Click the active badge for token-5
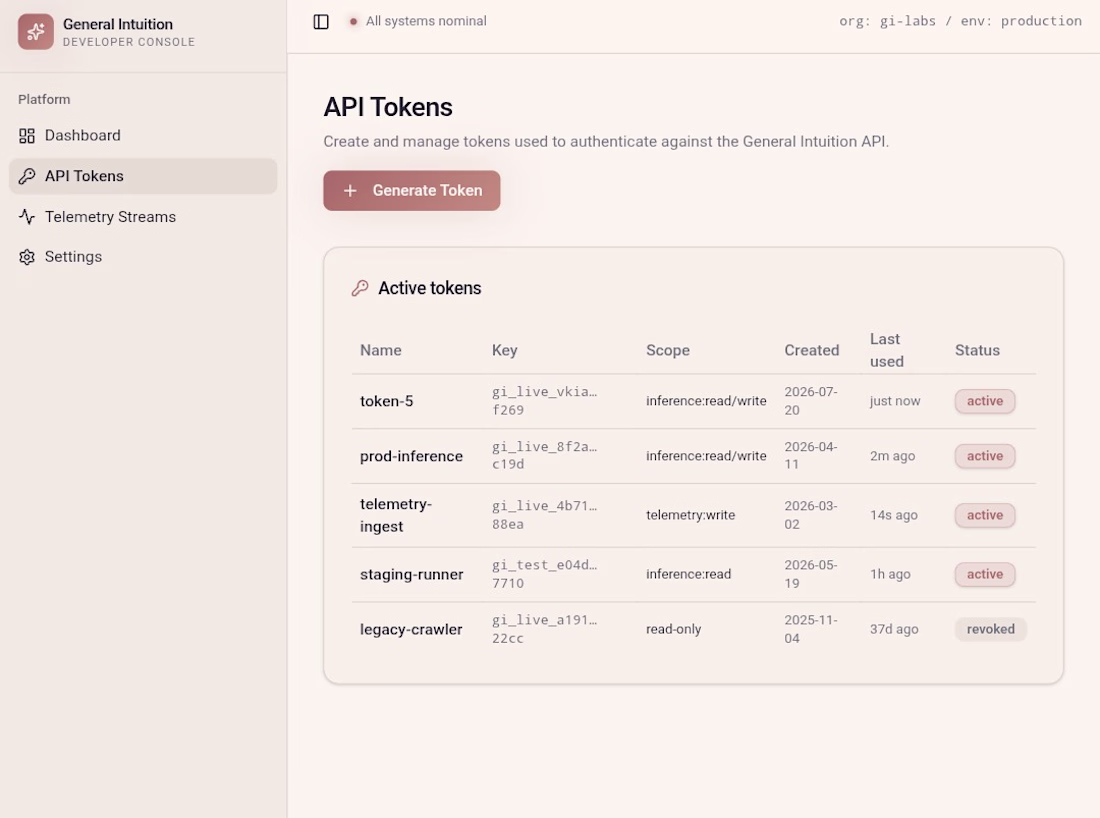 pyautogui.click(x=985, y=401)
